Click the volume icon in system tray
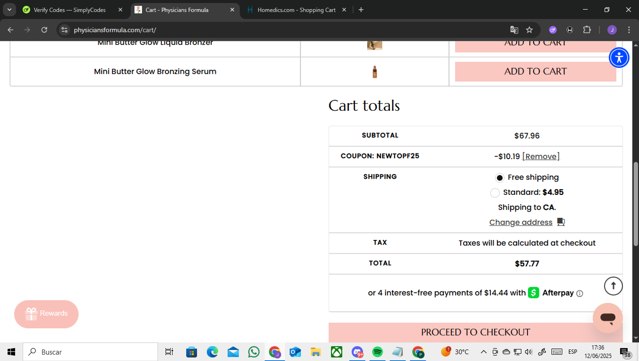Screen dimensions: 639x361 [x=529, y=352]
